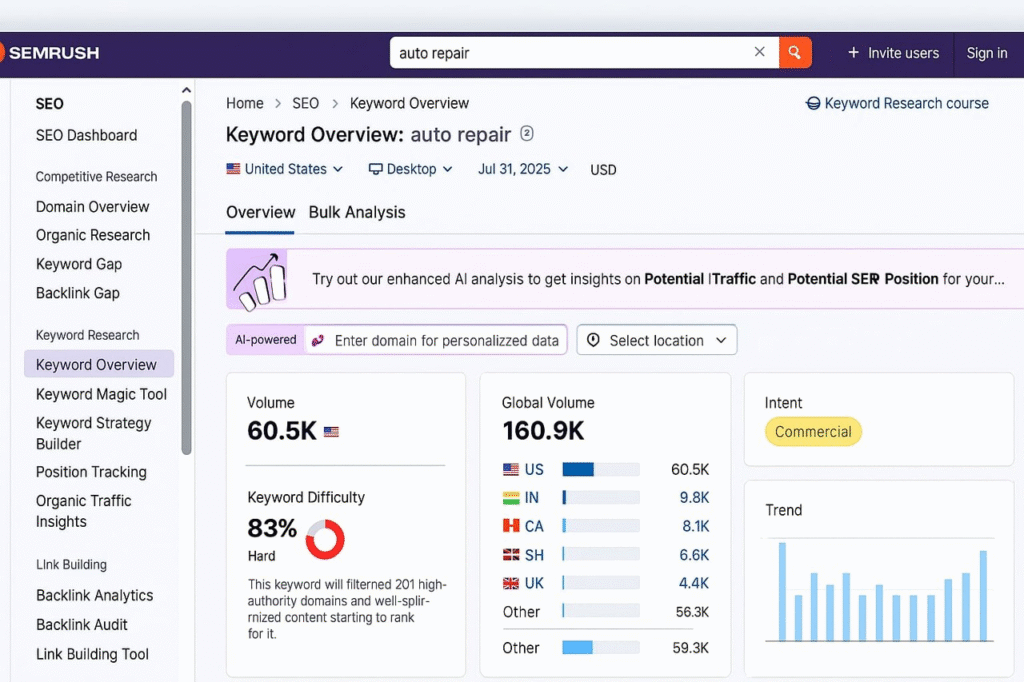Image resolution: width=1024 pixels, height=682 pixels.
Task: Go to Home breadcrumb
Action: (245, 103)
